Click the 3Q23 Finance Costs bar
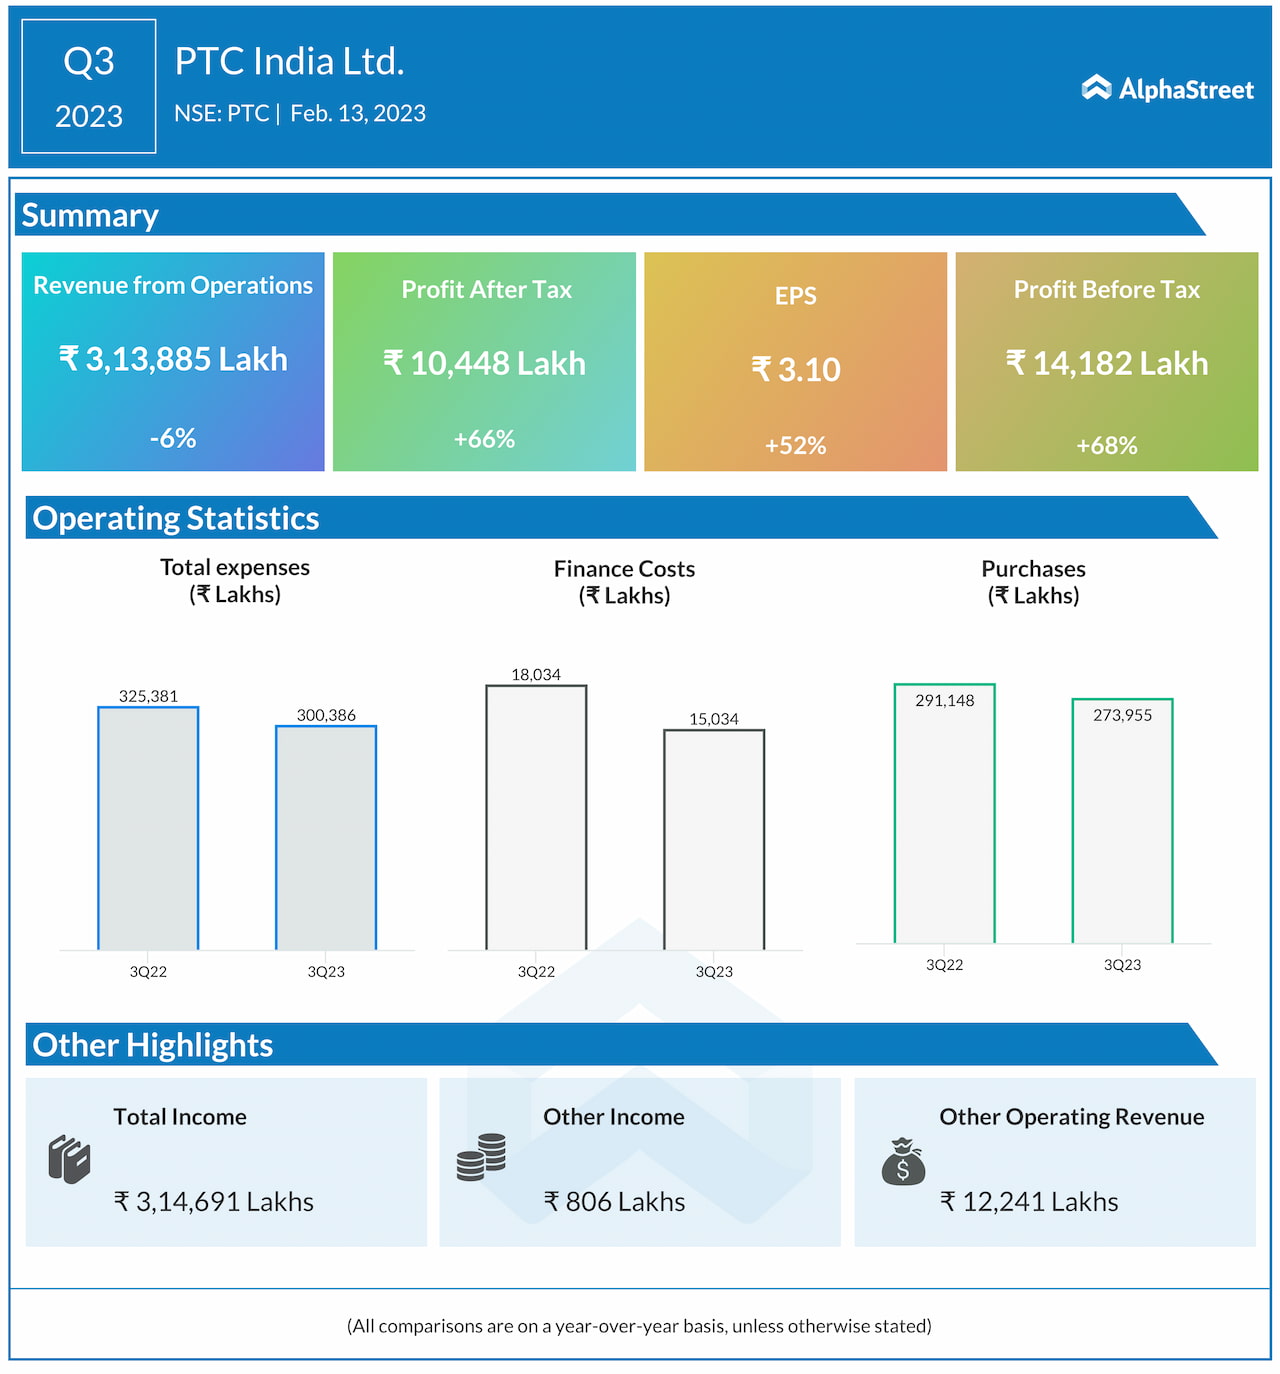The width and height of the screenshot is (1280, 1374). (x=714, y=839)
